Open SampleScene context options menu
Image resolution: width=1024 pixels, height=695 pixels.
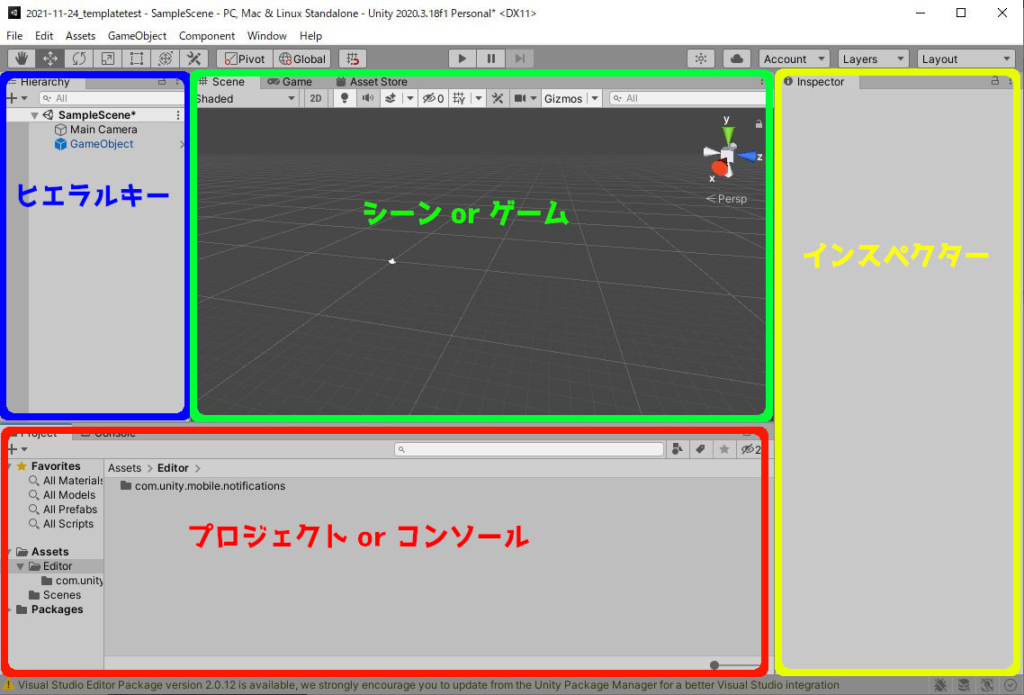[178, 115]
